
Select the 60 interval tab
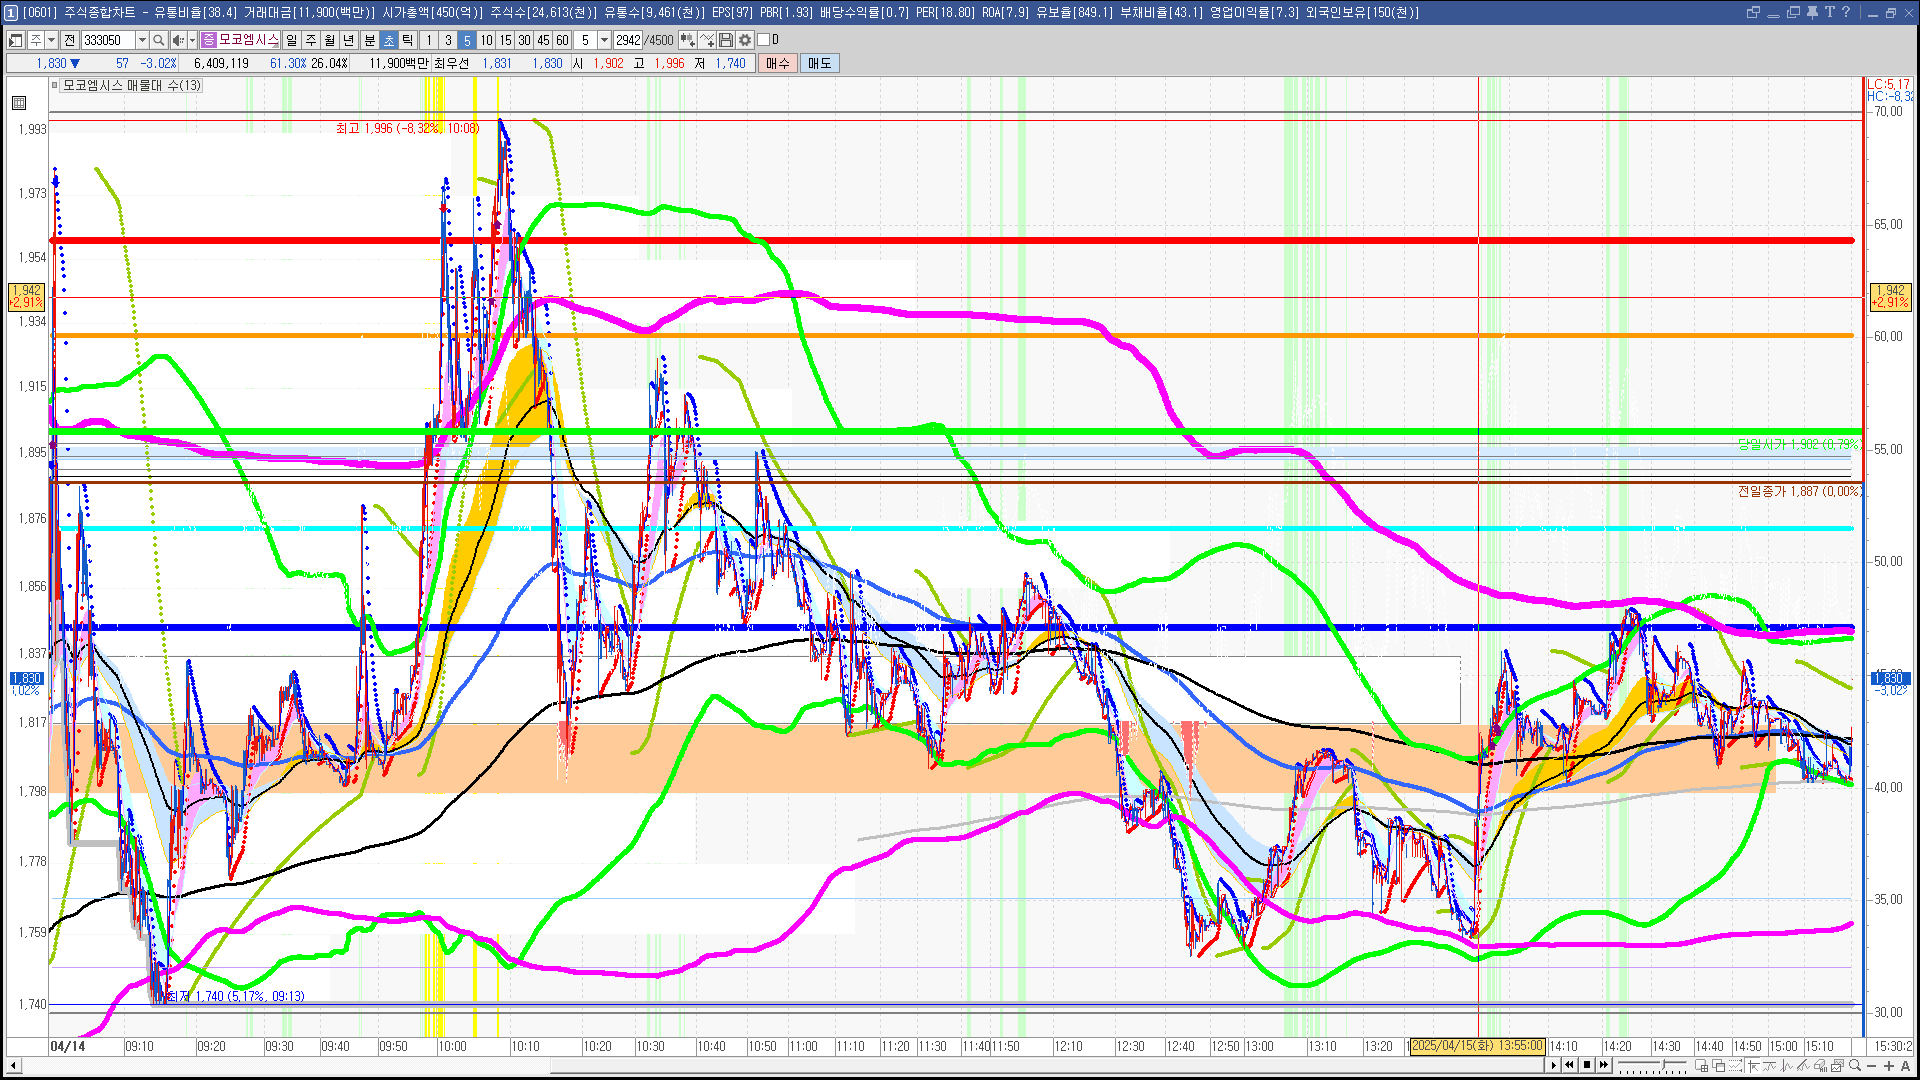click(x=562, y=40)
